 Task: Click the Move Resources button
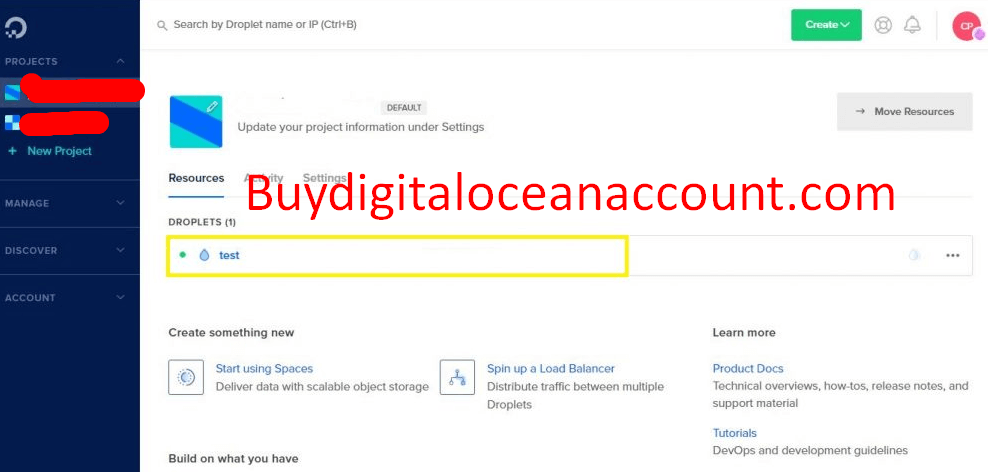point(904,112)
